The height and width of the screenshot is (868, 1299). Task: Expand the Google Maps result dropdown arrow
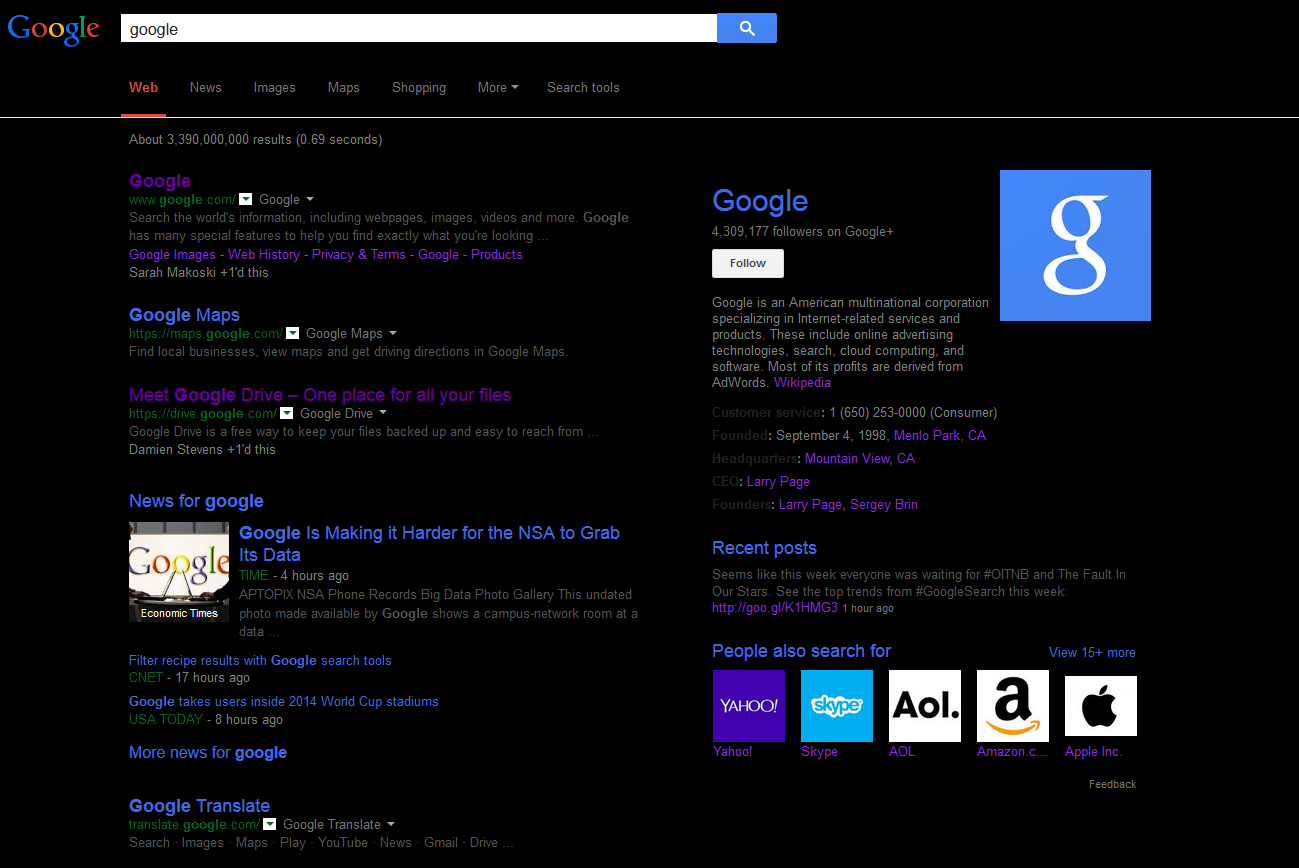(393, 333)
